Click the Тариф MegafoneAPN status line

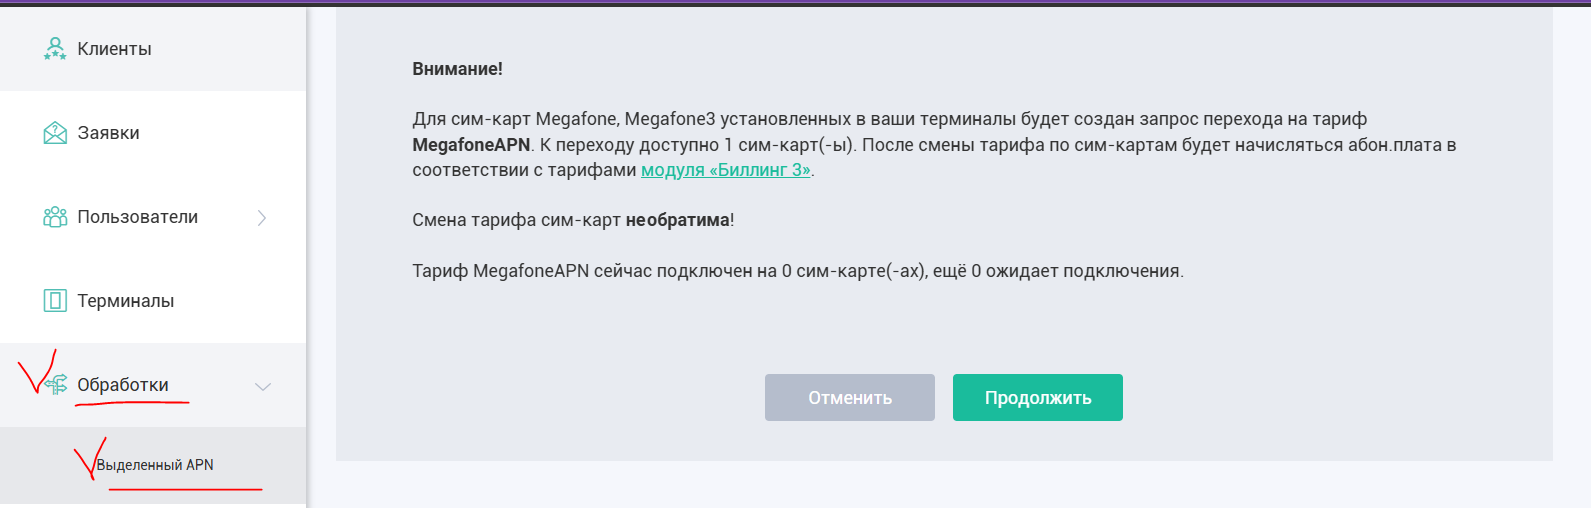pyautogui.click(x=797, y=271)
